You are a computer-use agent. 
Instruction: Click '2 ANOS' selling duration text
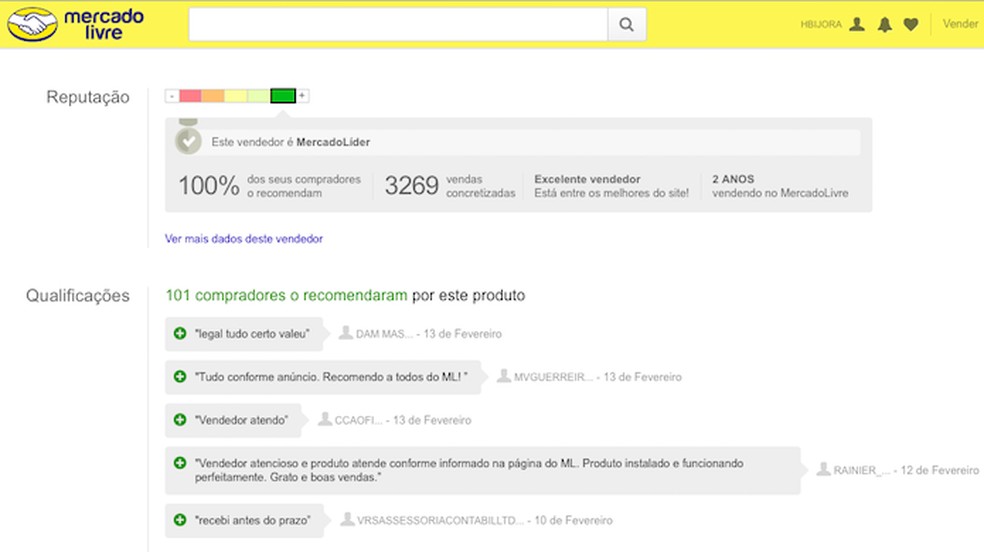click(733, 179)
